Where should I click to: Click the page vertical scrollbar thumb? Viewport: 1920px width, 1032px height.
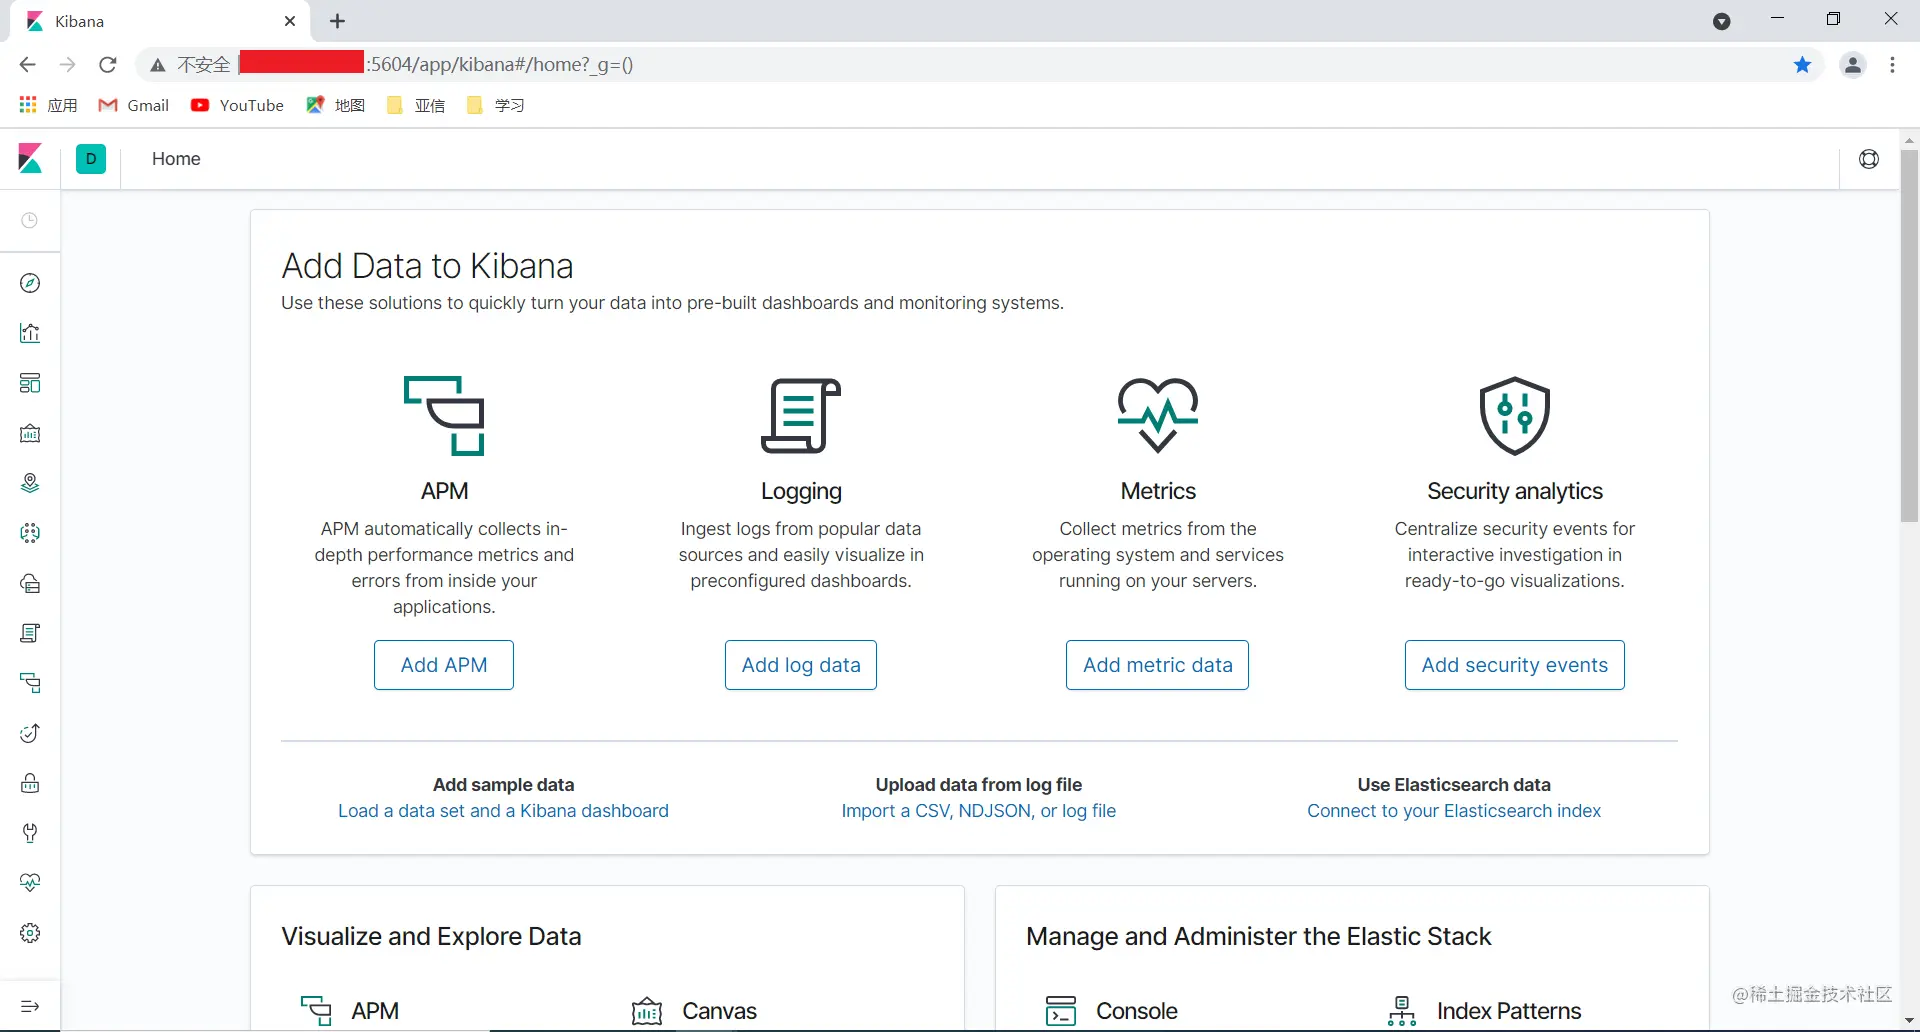tap(1909, 335)
